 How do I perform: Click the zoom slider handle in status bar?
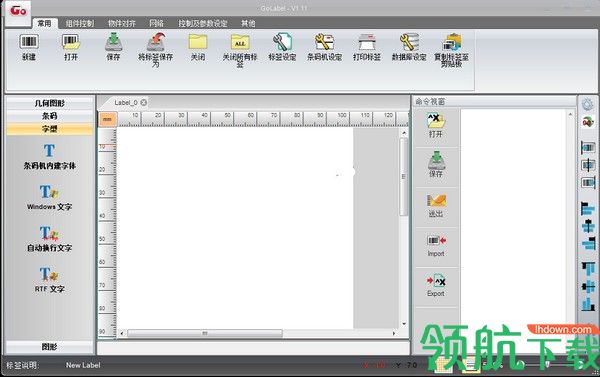pos(547,364)
